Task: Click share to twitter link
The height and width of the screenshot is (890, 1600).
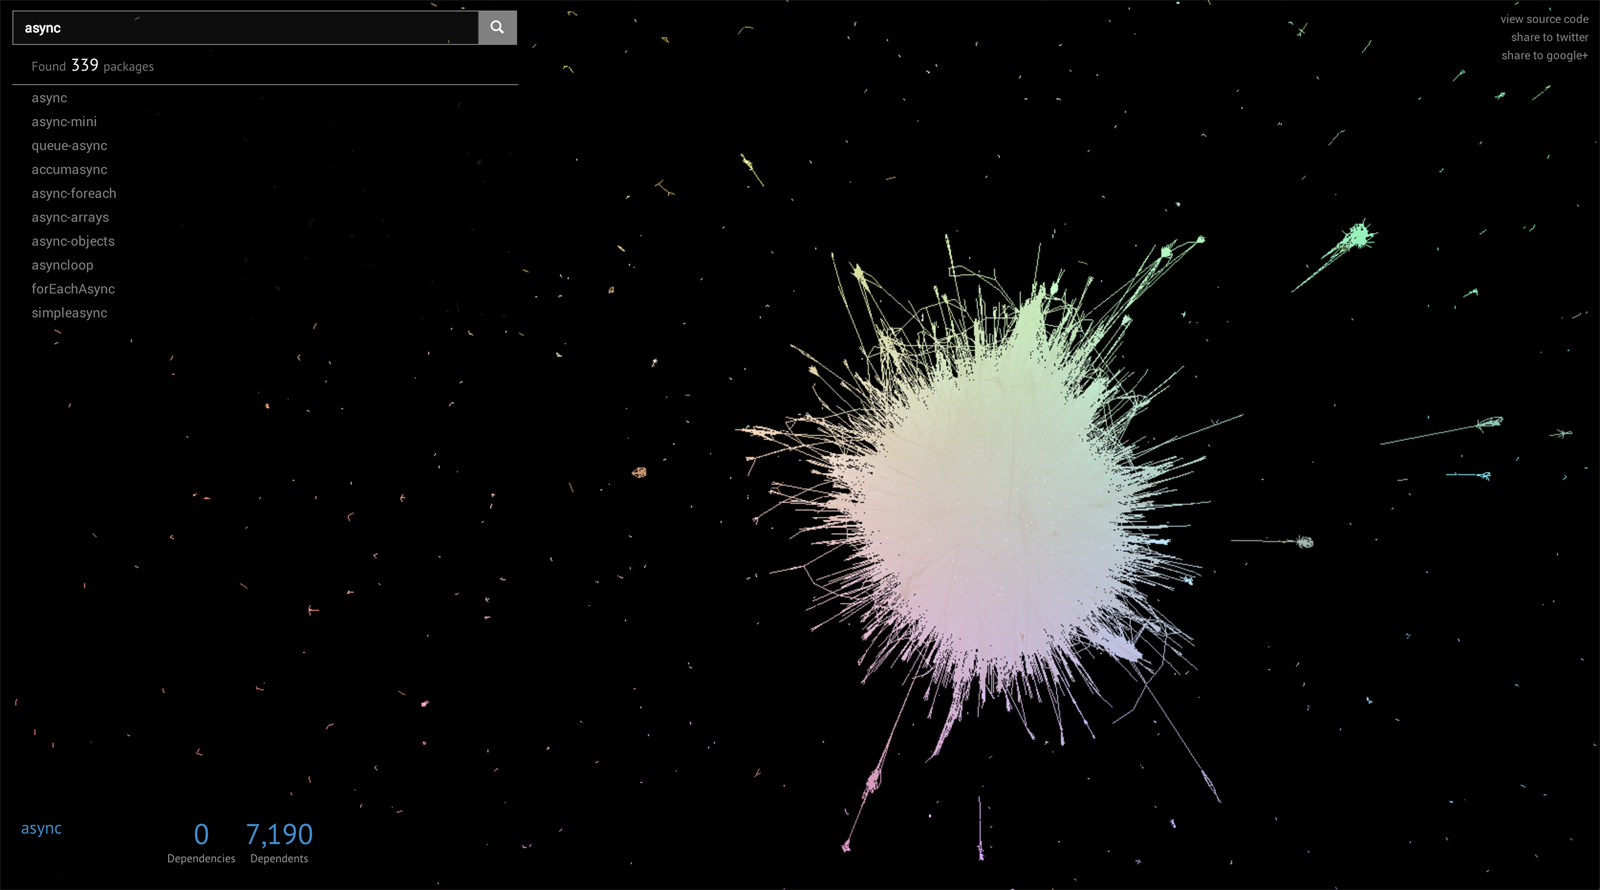Action: (1549, 37)
